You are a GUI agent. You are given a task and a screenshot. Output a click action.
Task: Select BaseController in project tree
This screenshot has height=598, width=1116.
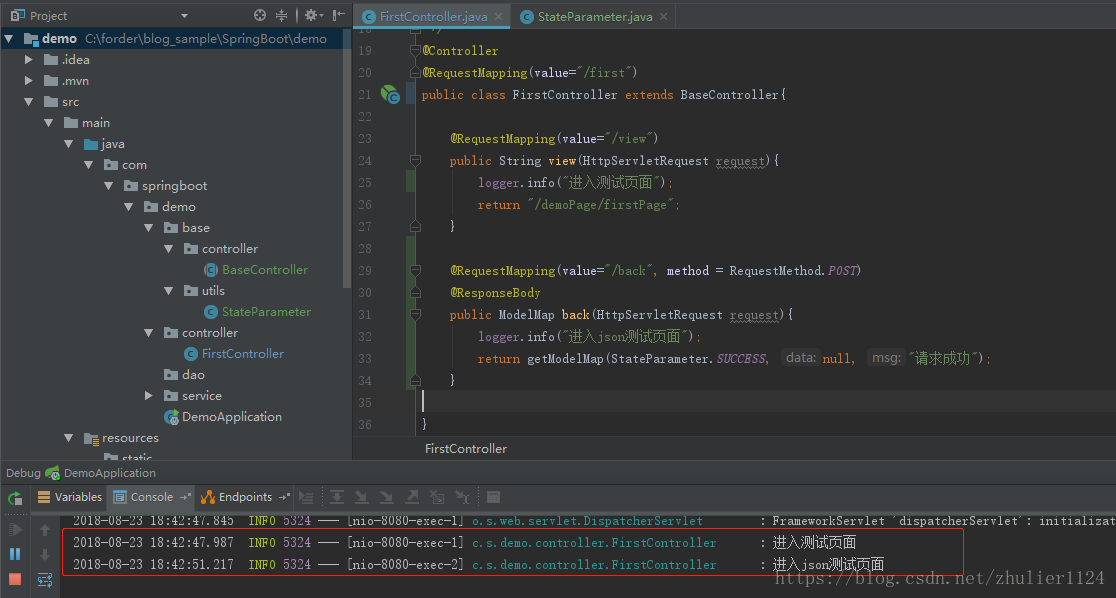[x=264, y=270]
